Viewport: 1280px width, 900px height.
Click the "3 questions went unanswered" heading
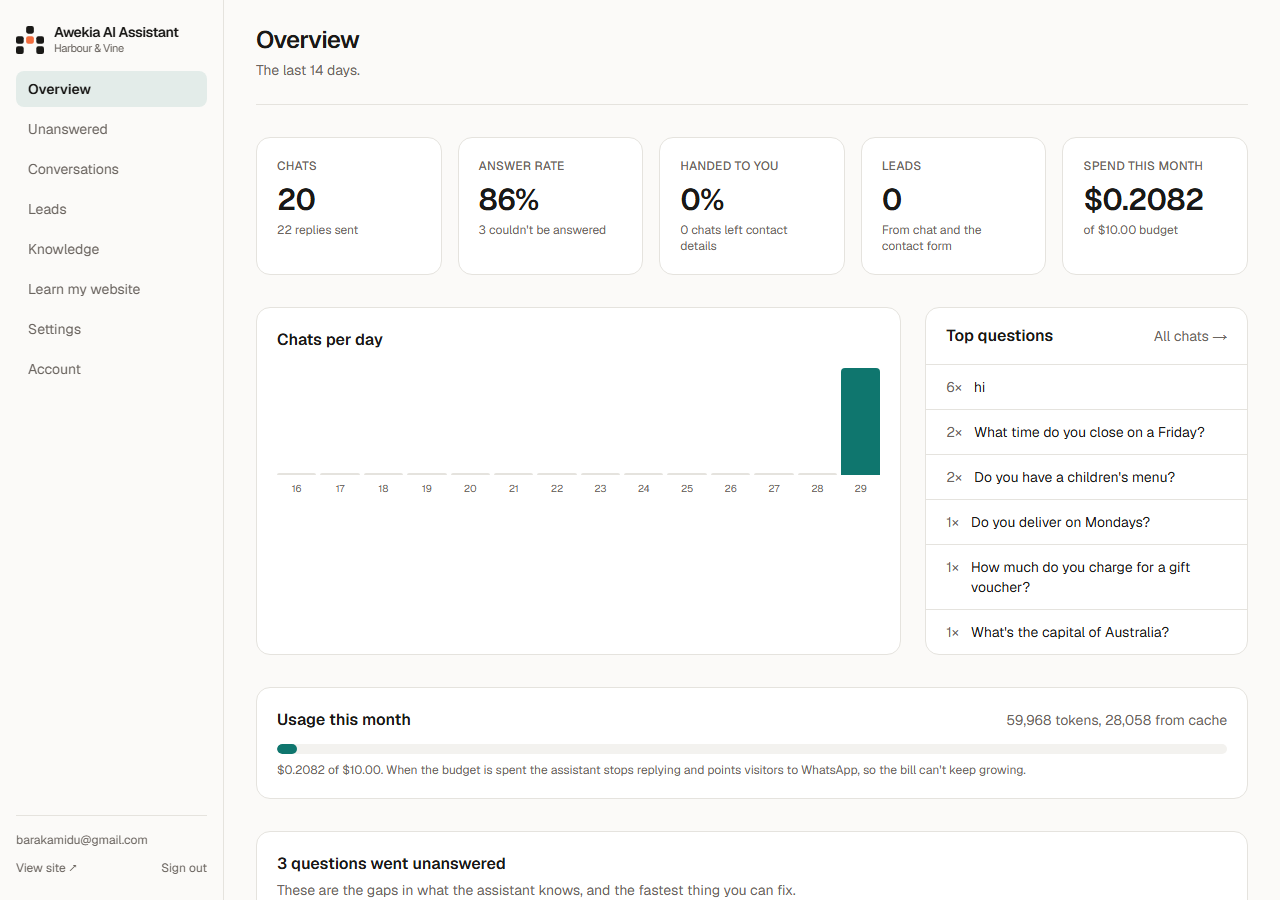391,863
